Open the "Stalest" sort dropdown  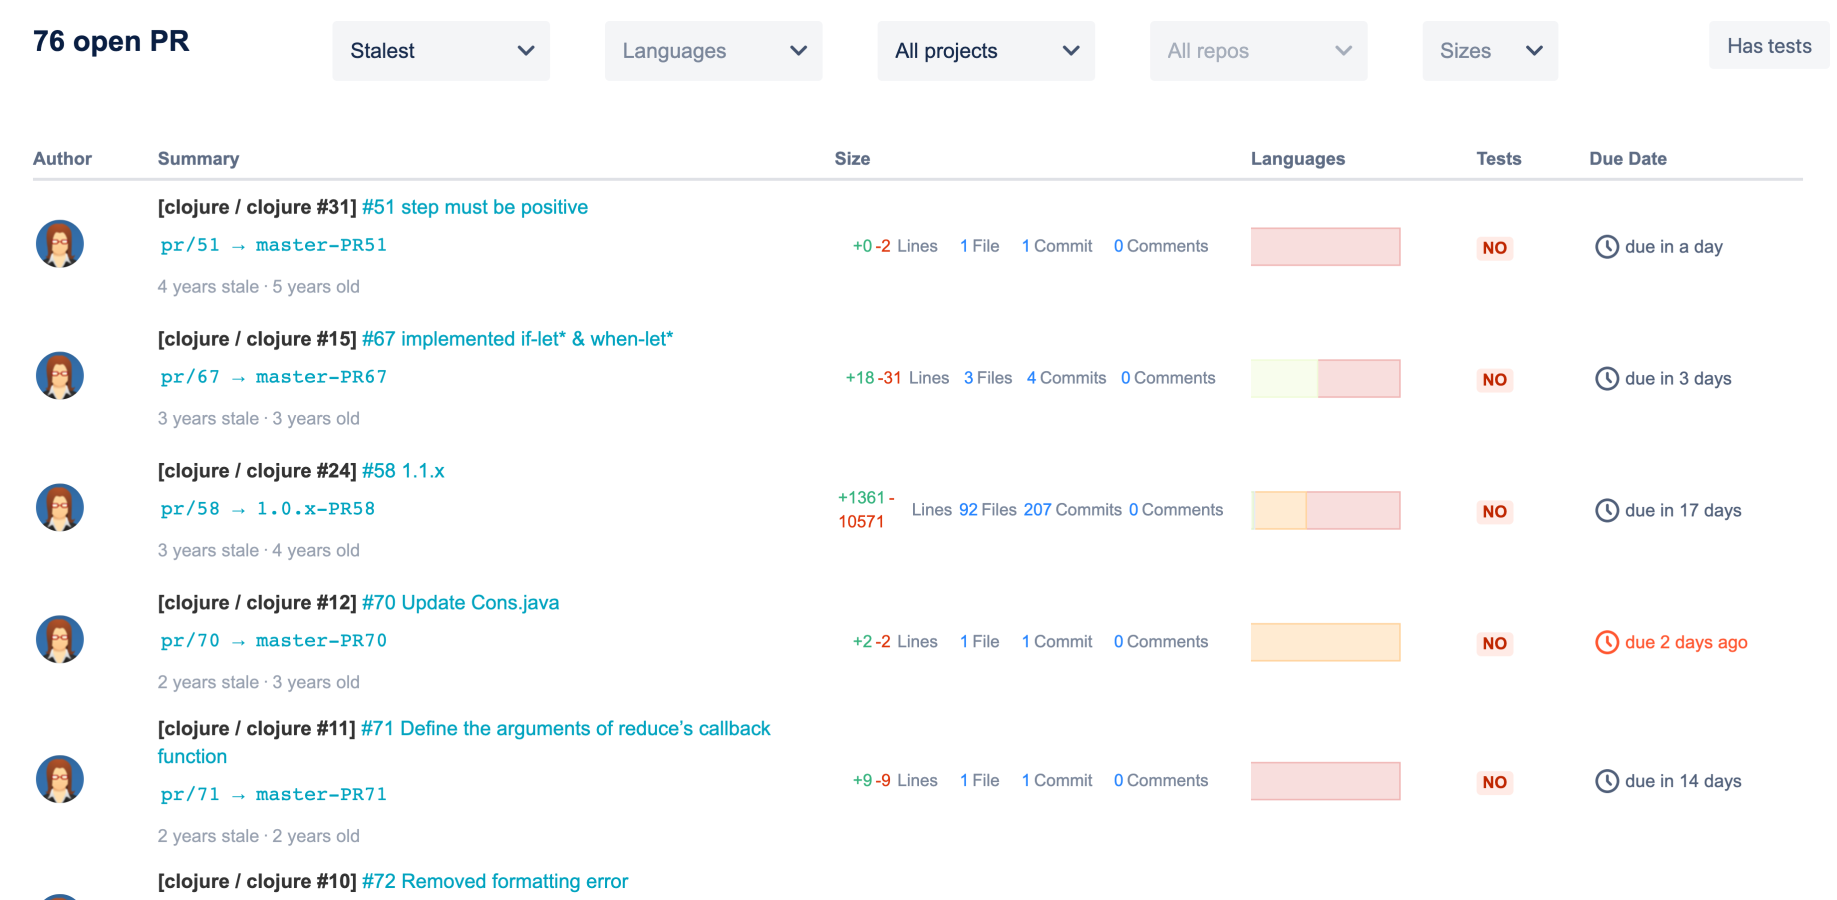tap(440, 50)
